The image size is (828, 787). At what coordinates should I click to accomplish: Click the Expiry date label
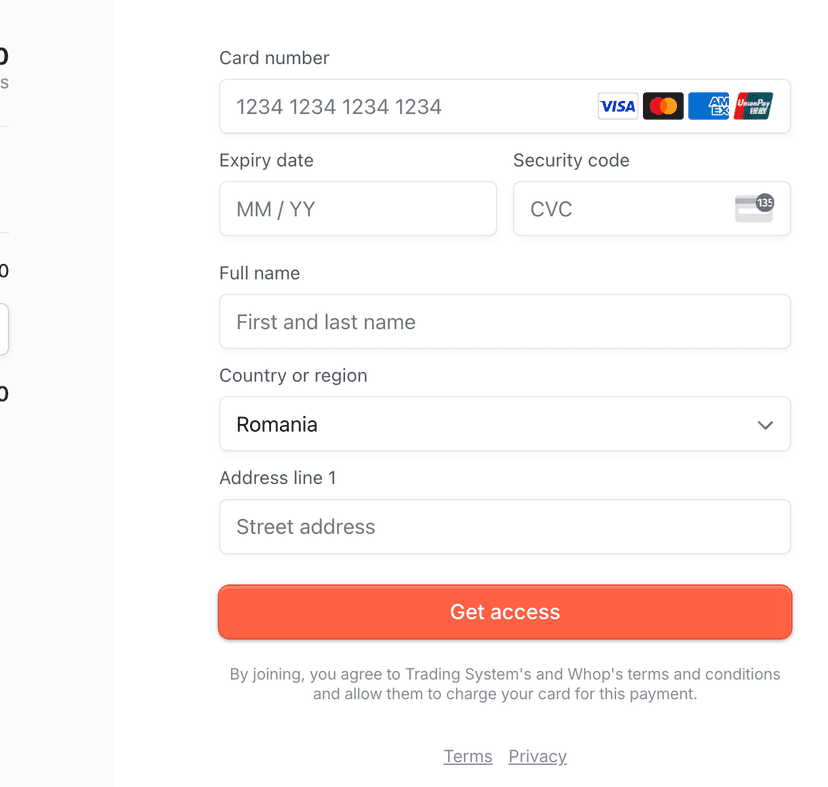click(266, 160)
